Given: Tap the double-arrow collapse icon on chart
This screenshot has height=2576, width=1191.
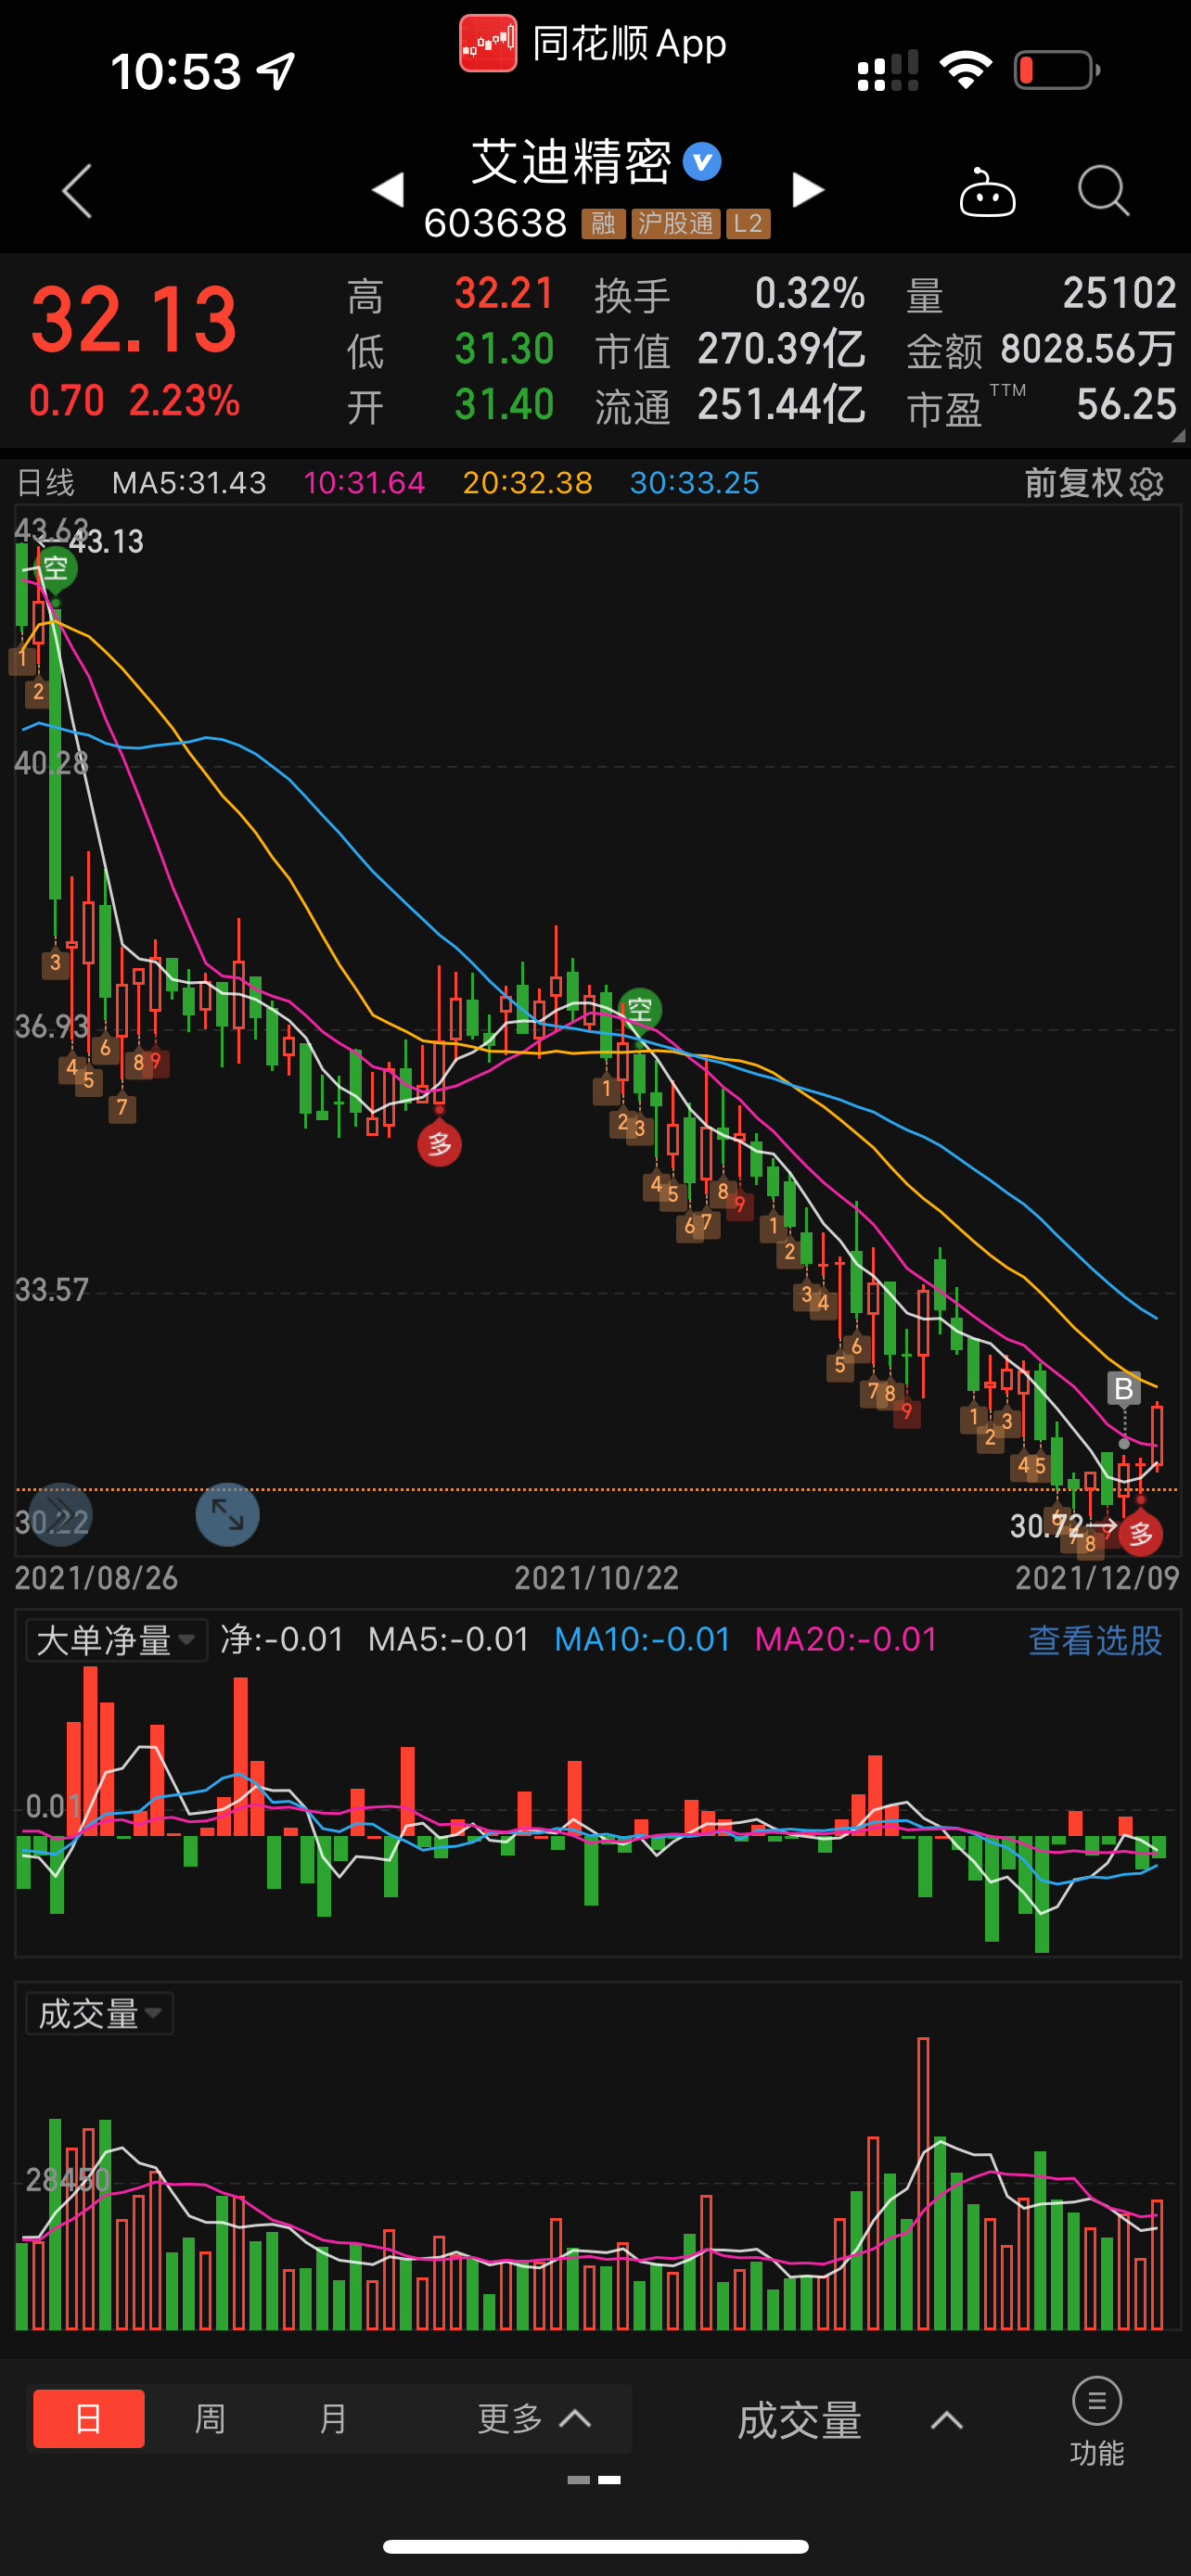Looking at the screenshot, I should click(x=60, y=1514).
